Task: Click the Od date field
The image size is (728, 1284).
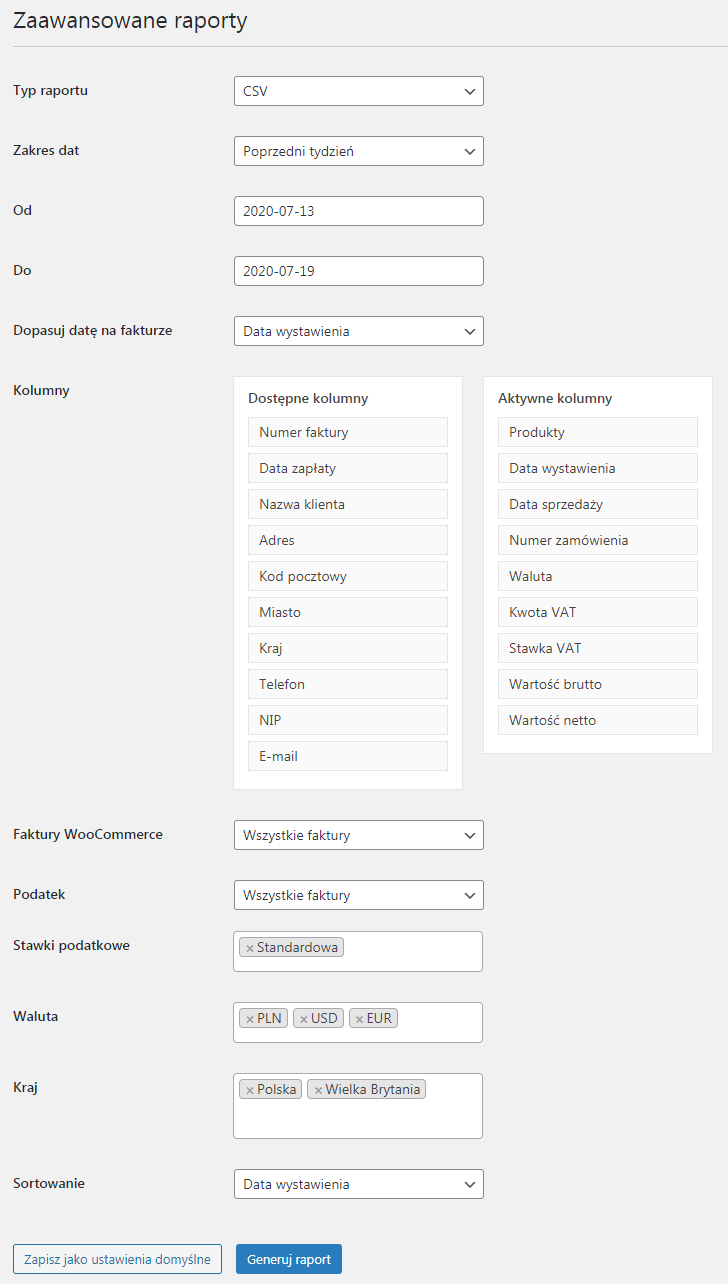Action: coord(359,211)
